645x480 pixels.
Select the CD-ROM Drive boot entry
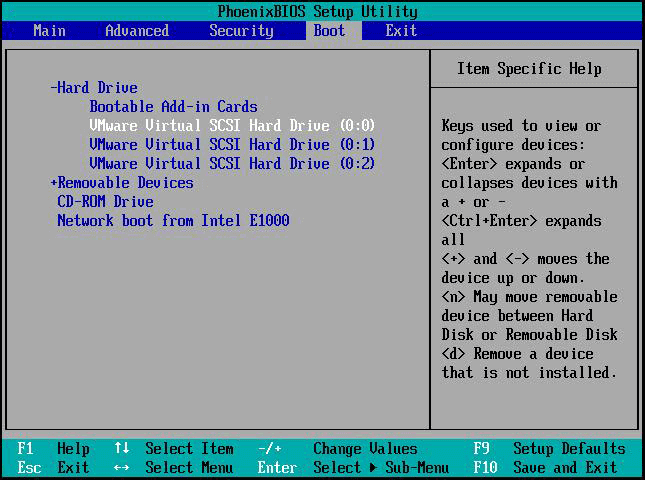point(105,202)
